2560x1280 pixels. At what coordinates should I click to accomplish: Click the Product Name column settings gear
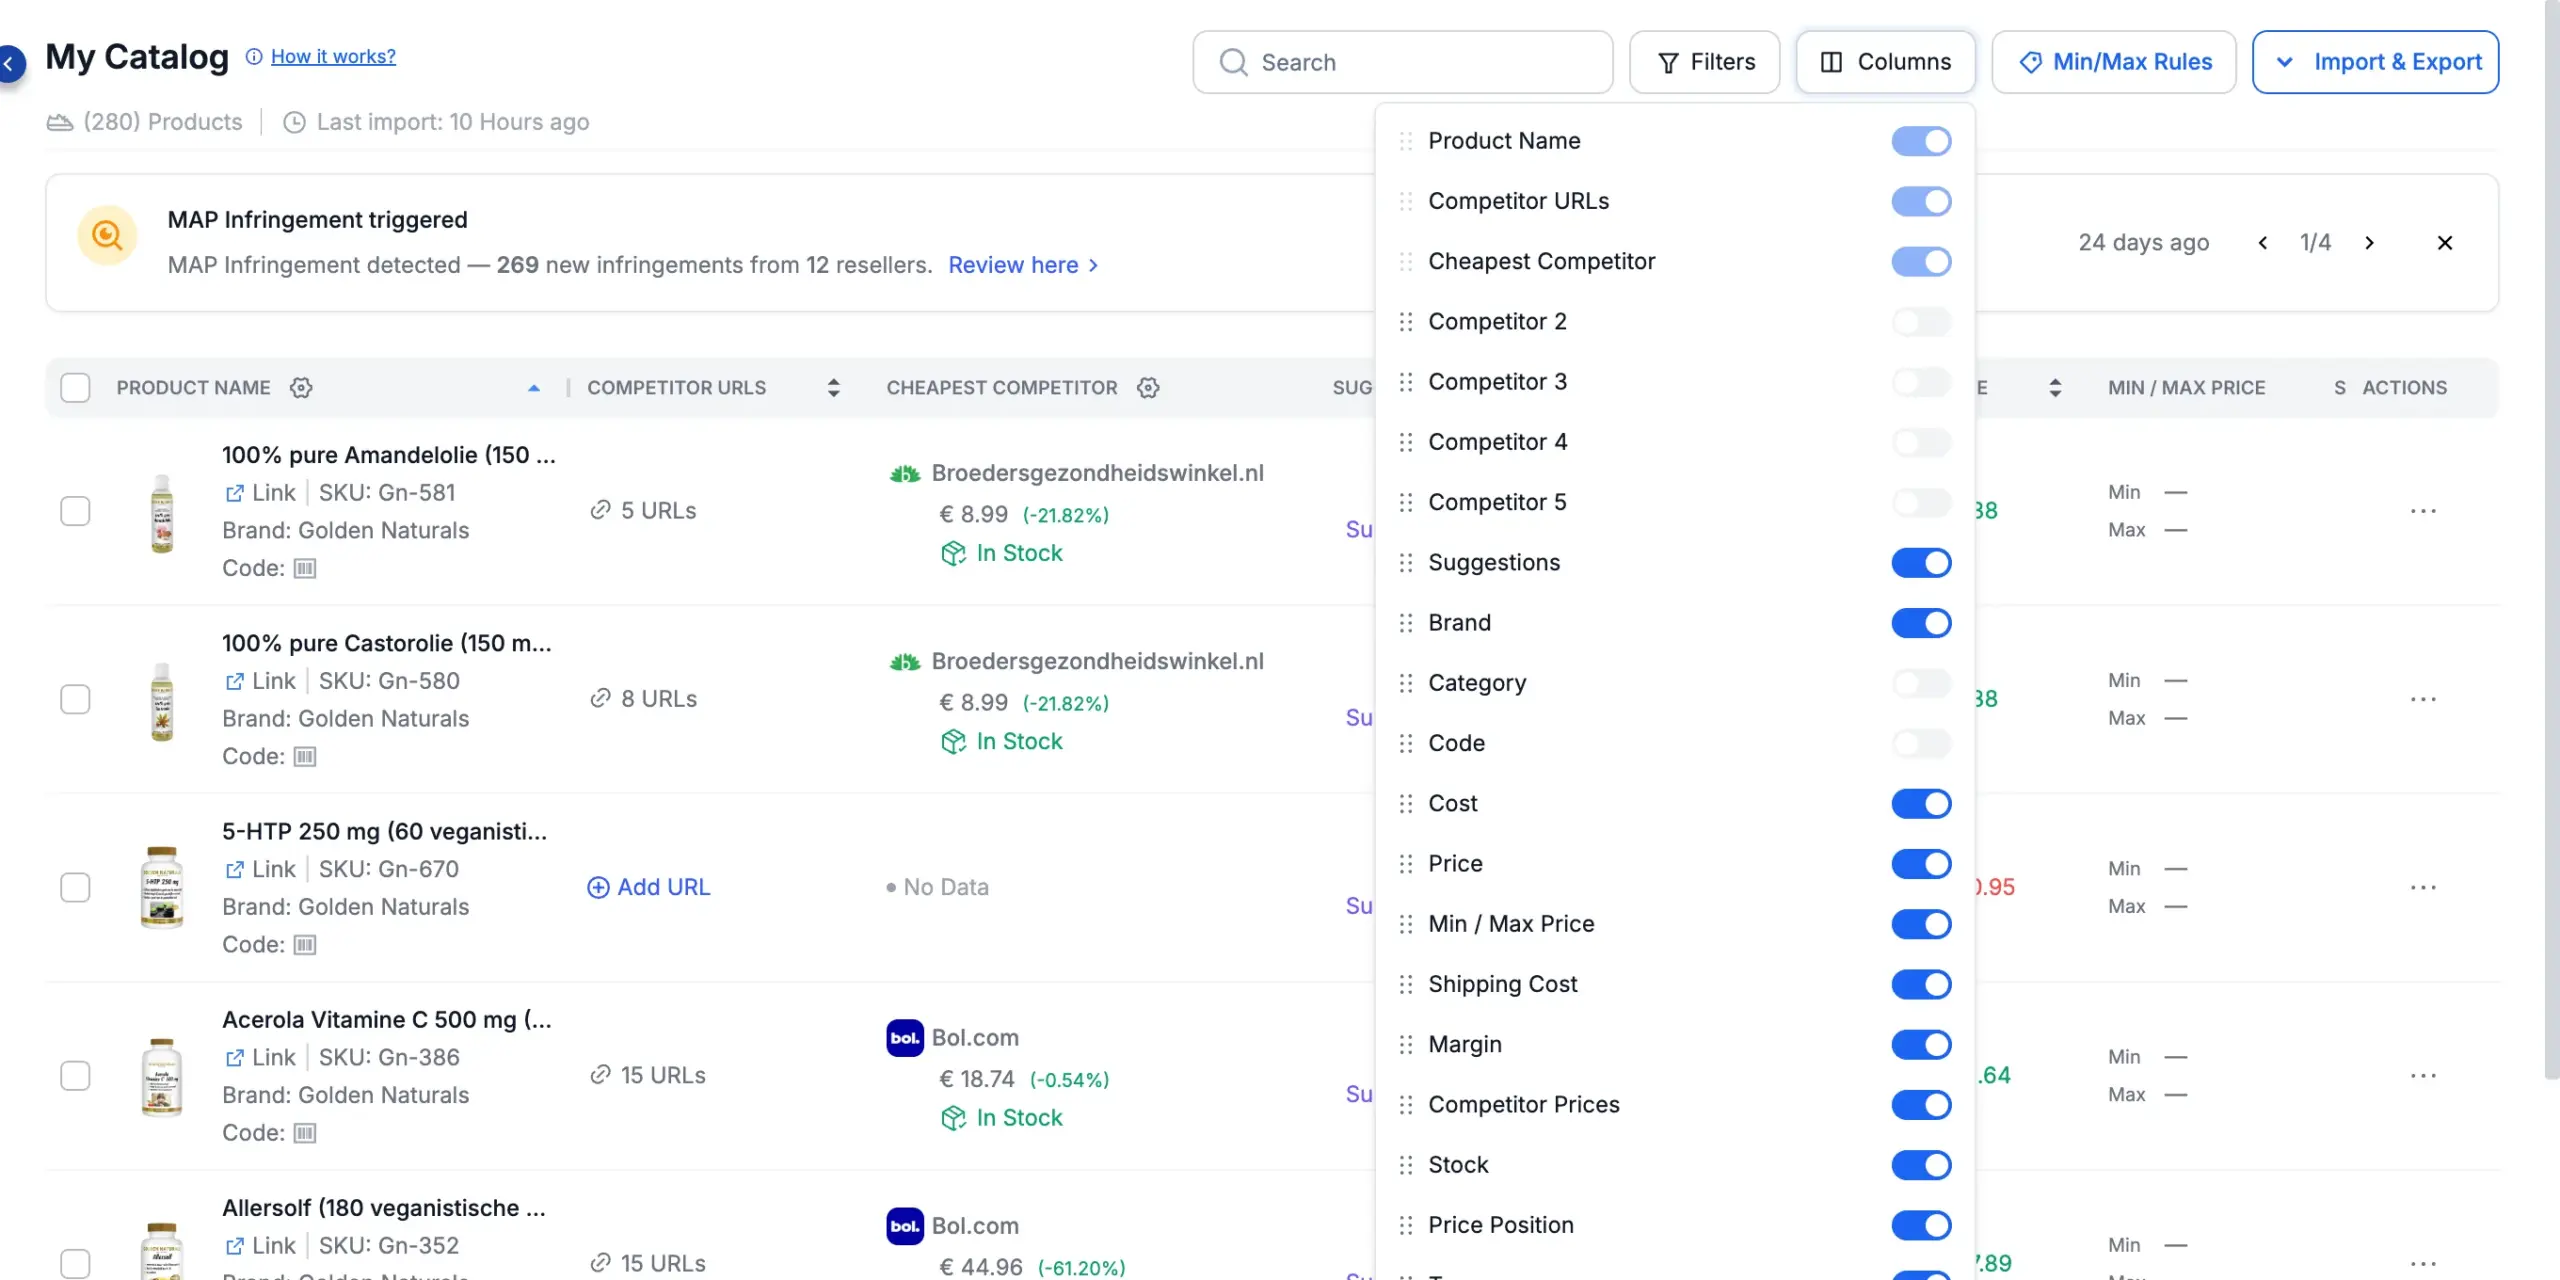[x=301, y=388]
